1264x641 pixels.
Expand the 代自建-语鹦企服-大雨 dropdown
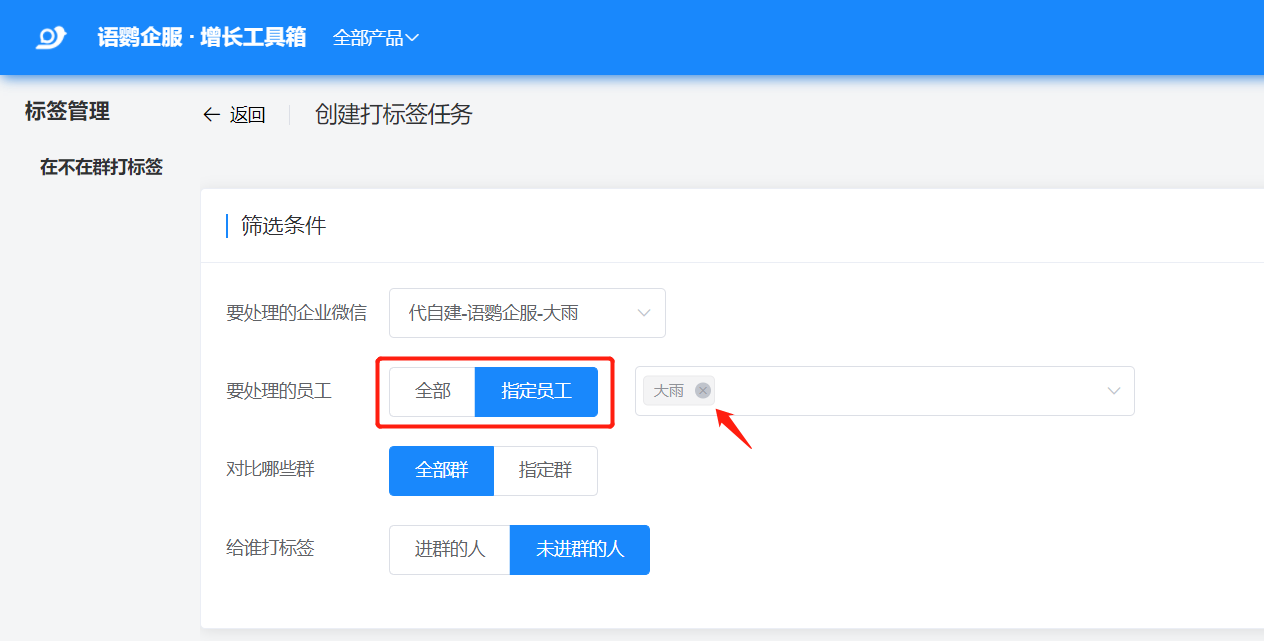(x=527, y=313)
